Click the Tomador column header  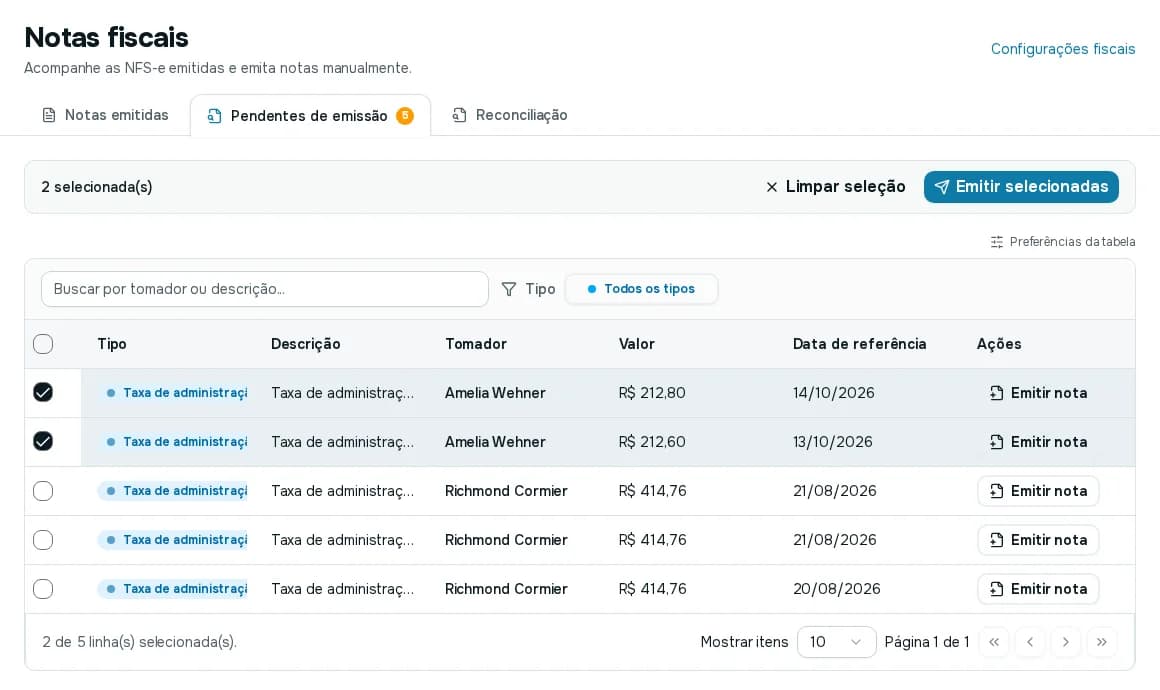tap(476, 344)
